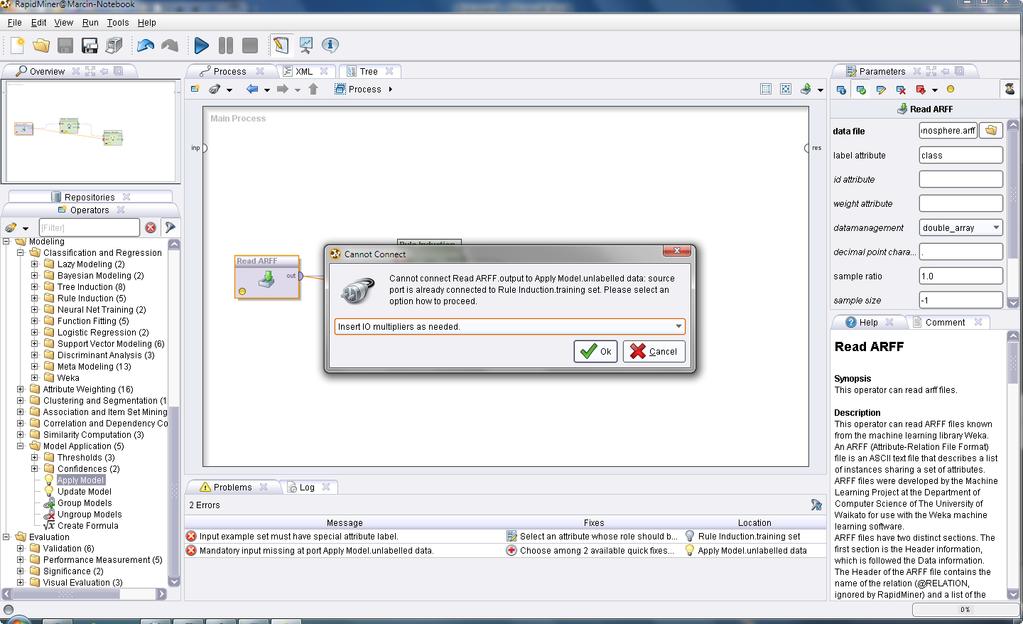Screen dimensions: 1023x624
Task: Run the process with the blue play button
Action: (202, 45)
